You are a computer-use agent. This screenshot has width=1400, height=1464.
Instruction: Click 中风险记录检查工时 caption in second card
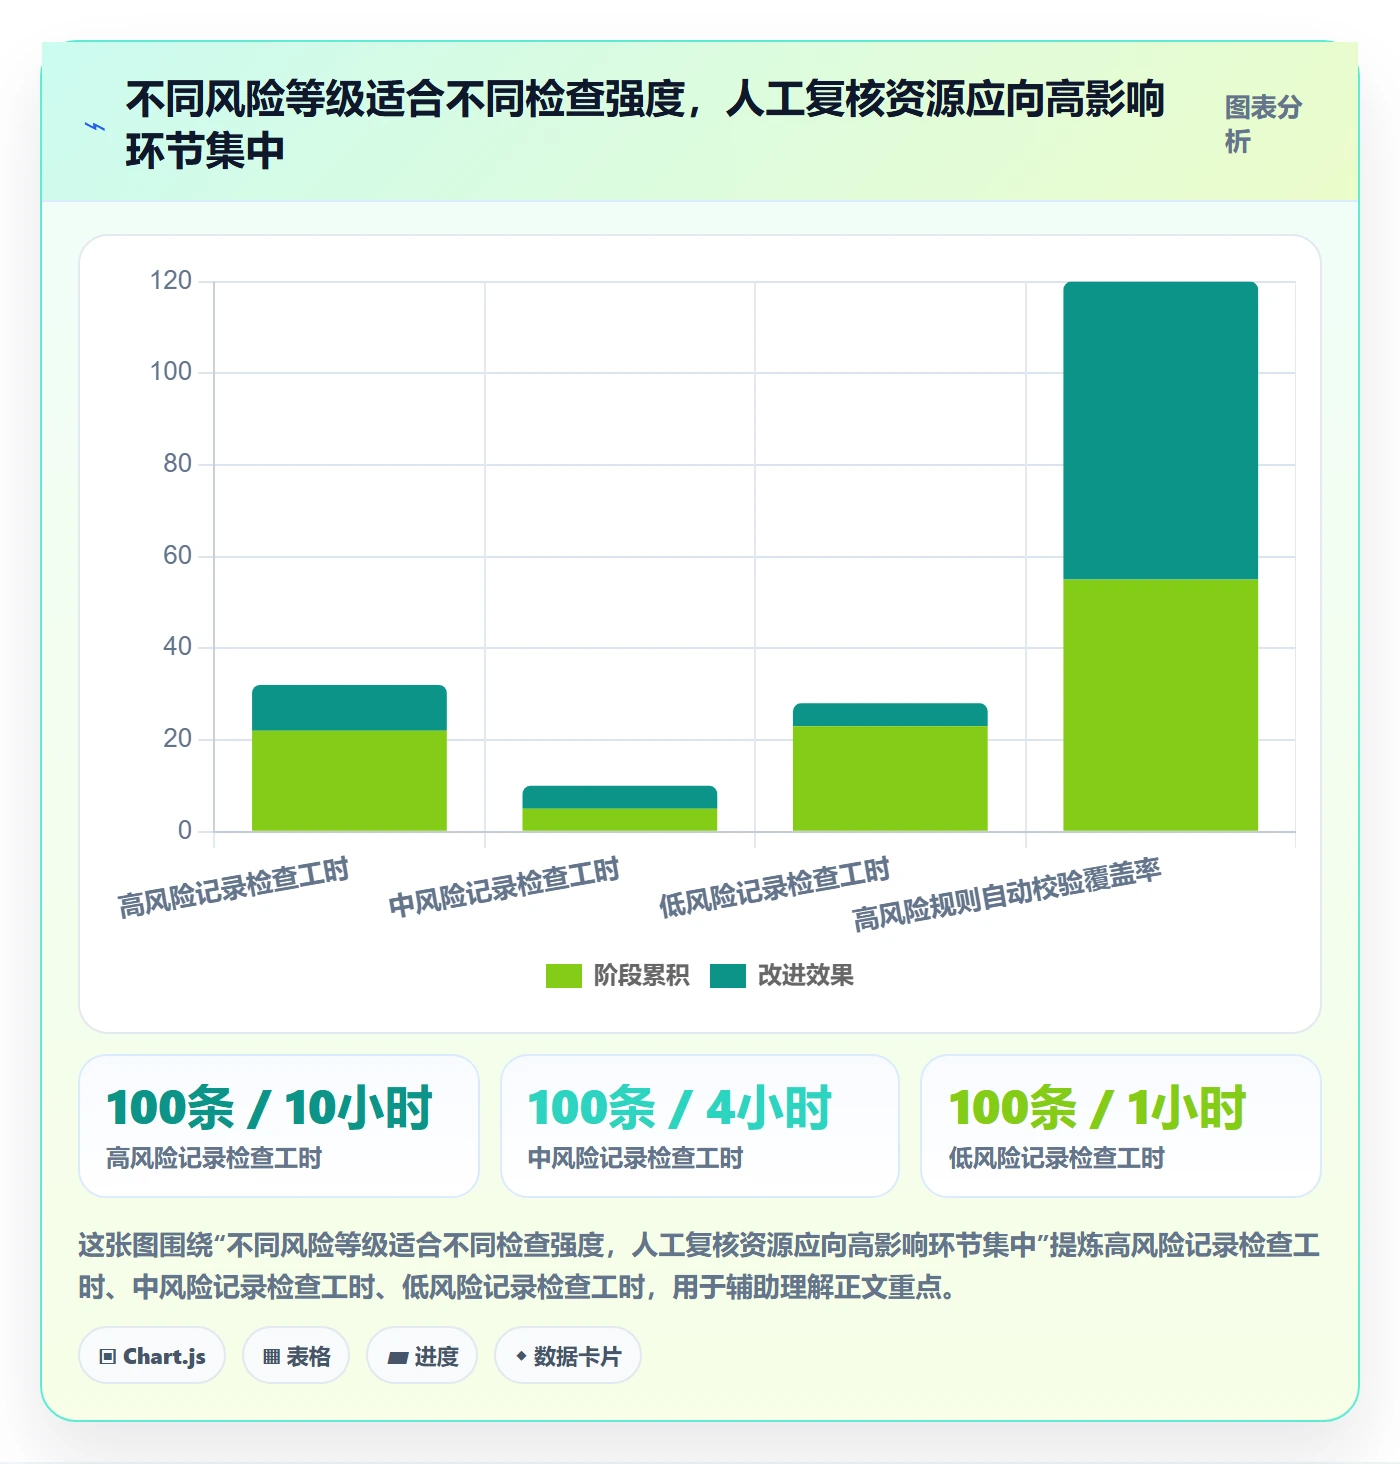pos(636,1158)
